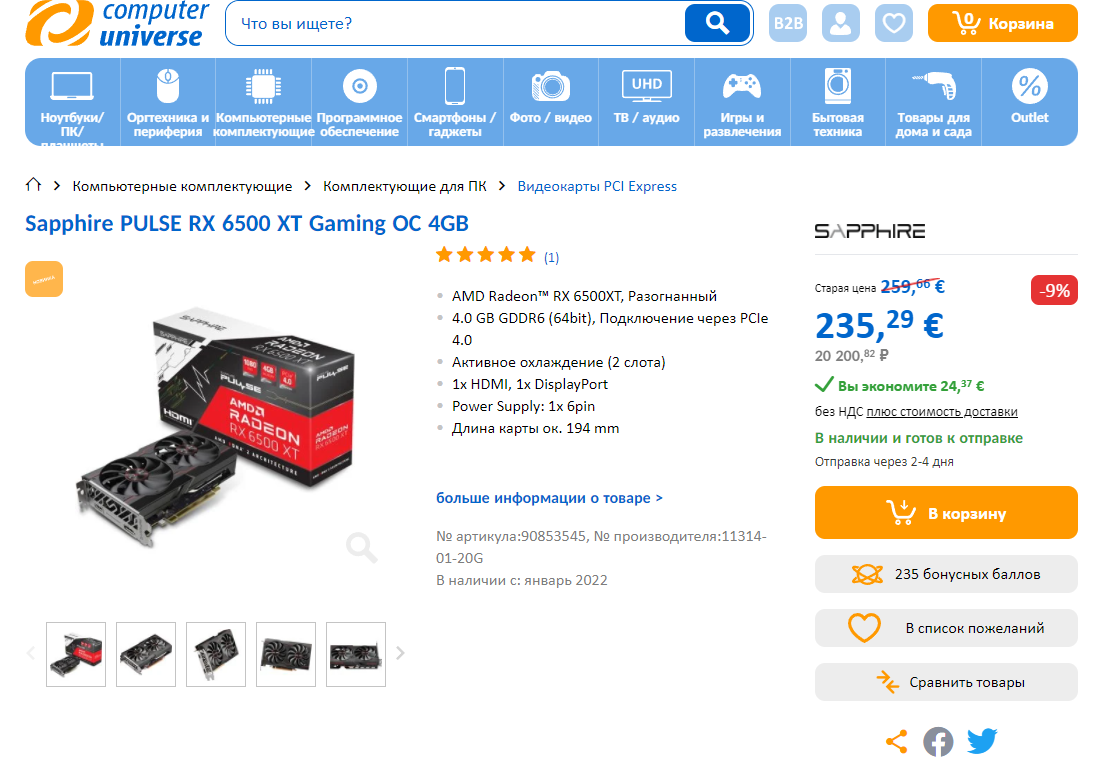The height and width of the screenshot is (772, 1107).
Task: Share product on Twitter
Action: click(x=981, y=741)
